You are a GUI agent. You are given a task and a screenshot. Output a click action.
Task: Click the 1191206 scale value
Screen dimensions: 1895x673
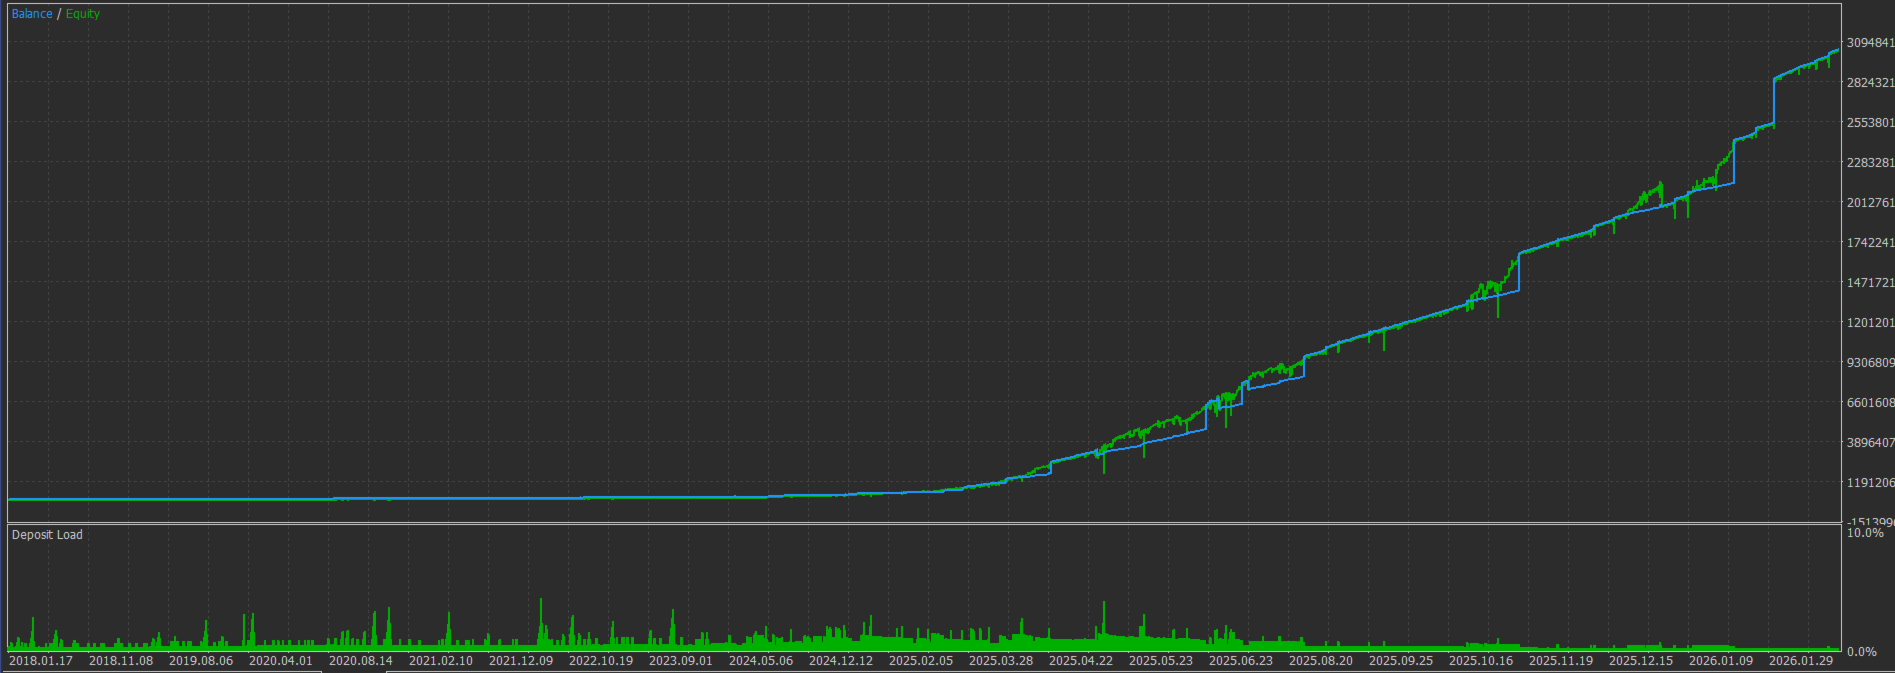click(1870, 483)
